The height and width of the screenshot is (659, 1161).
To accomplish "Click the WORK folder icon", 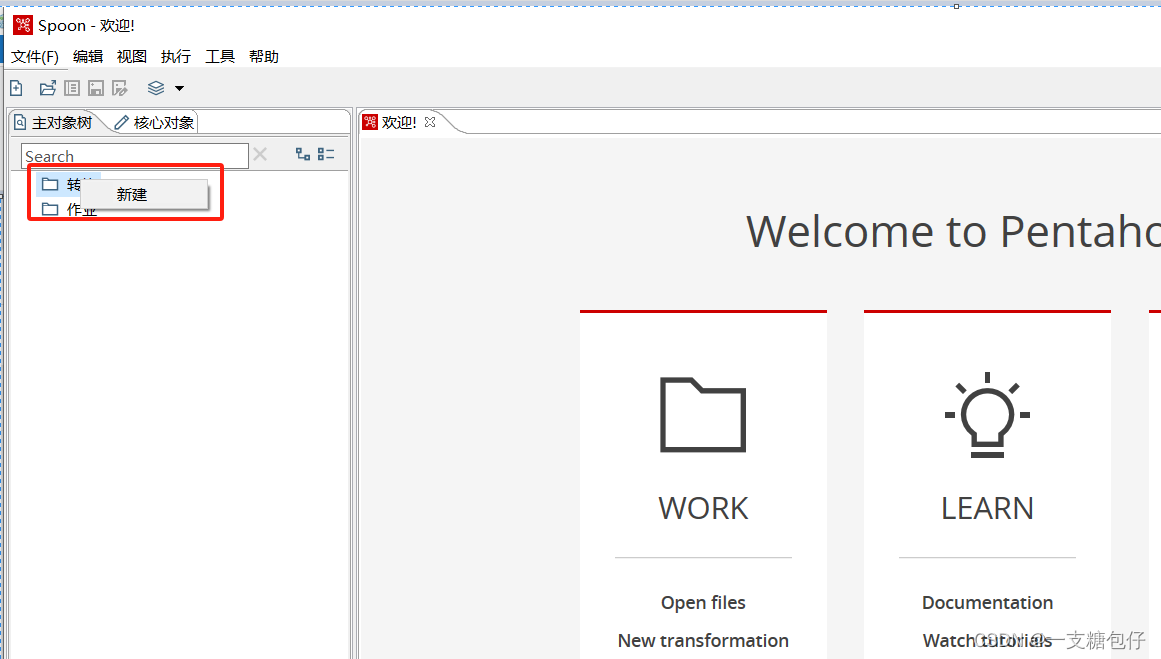I will (x=703, y=415).
